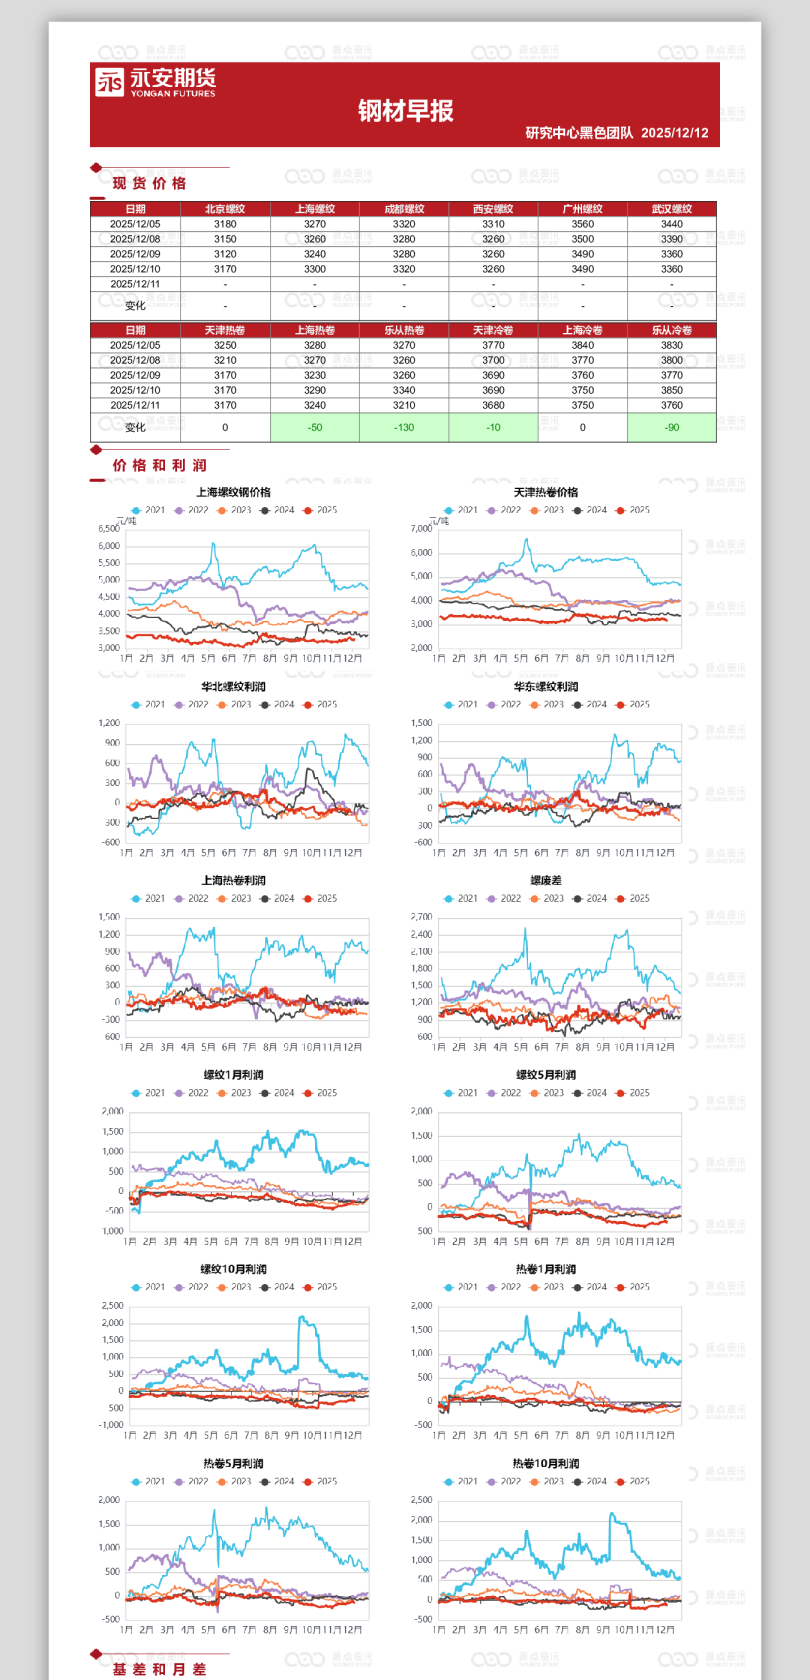
Task: Click the 天津热卷 value 3250 for 2025/12/05
Action: coord(225,345)
